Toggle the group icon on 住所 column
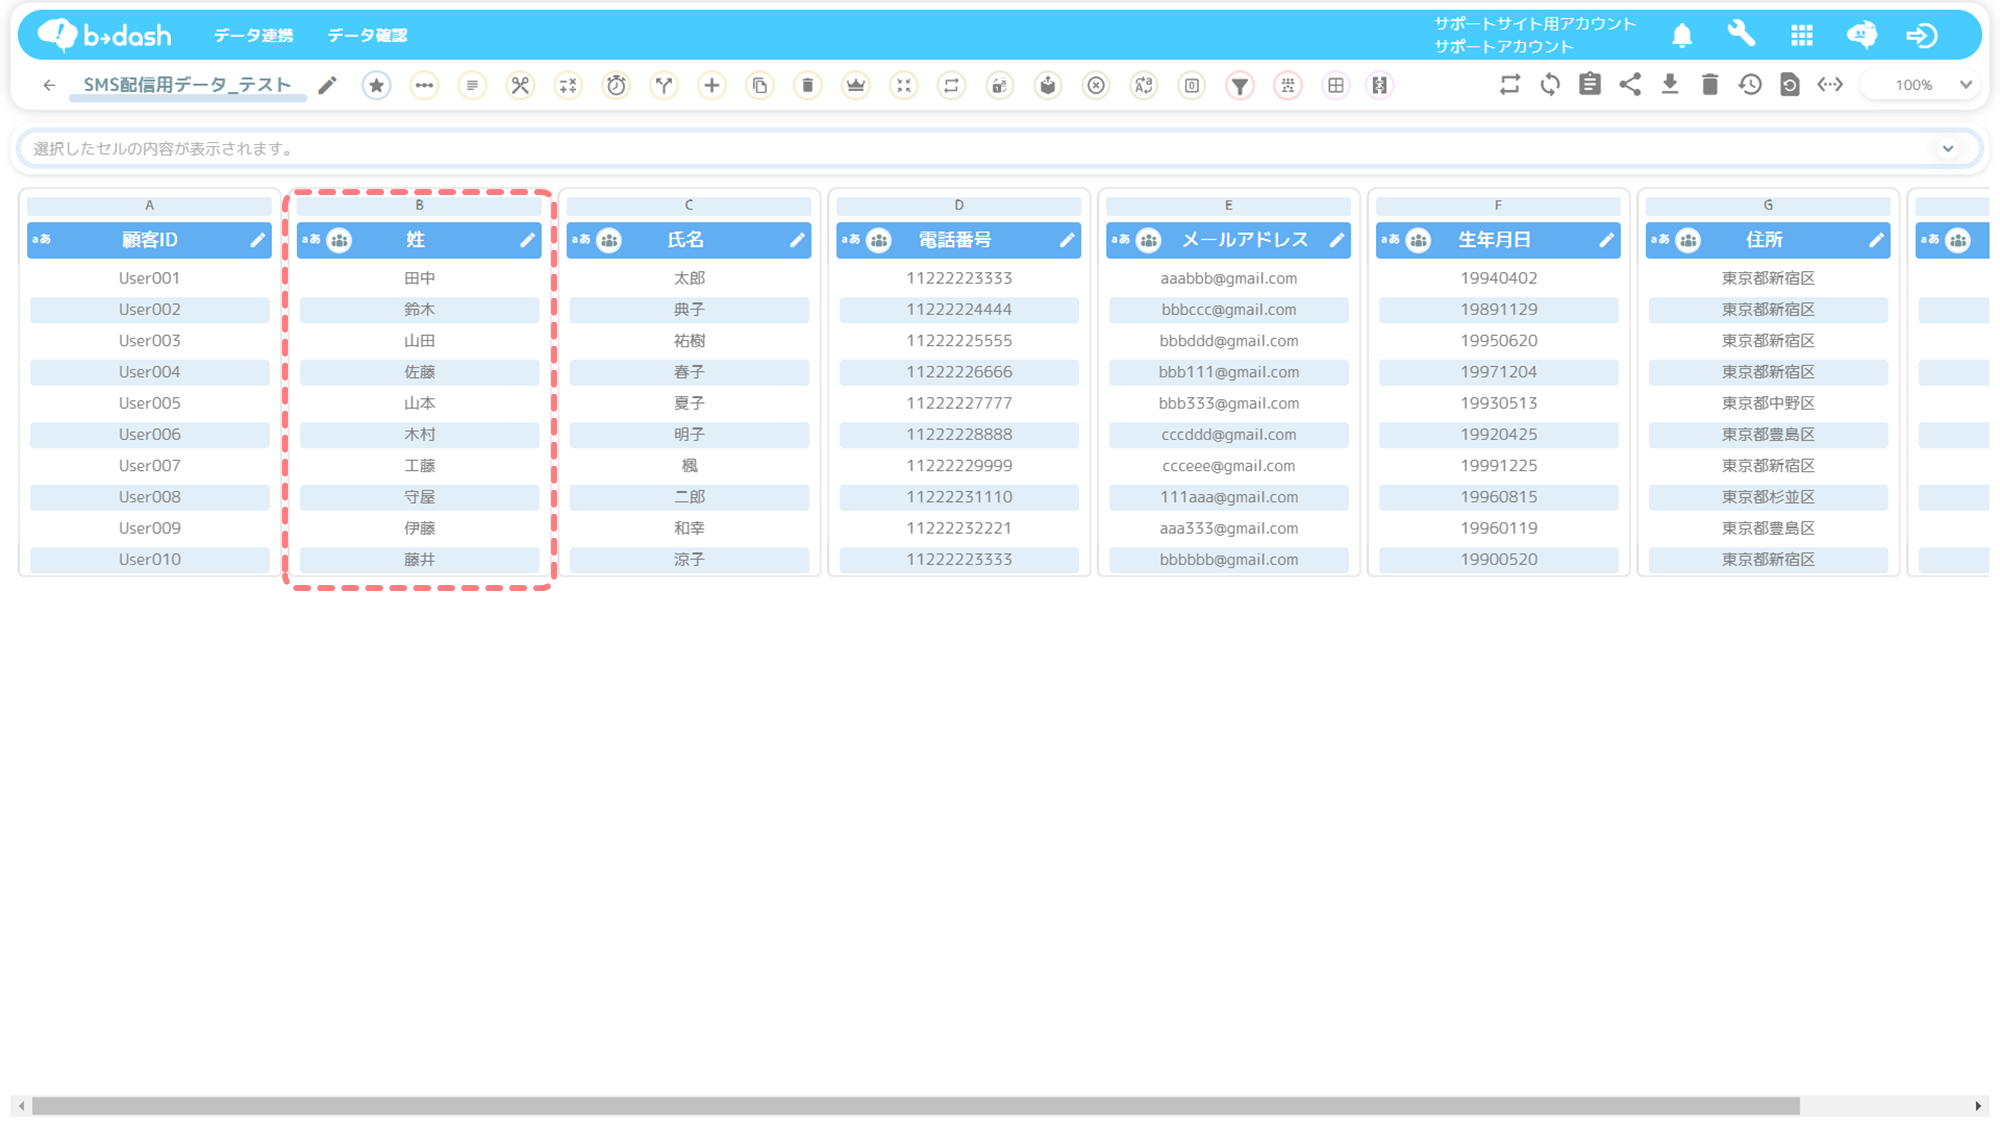Screen dimensions: 2000x1125 (1688, 240)
